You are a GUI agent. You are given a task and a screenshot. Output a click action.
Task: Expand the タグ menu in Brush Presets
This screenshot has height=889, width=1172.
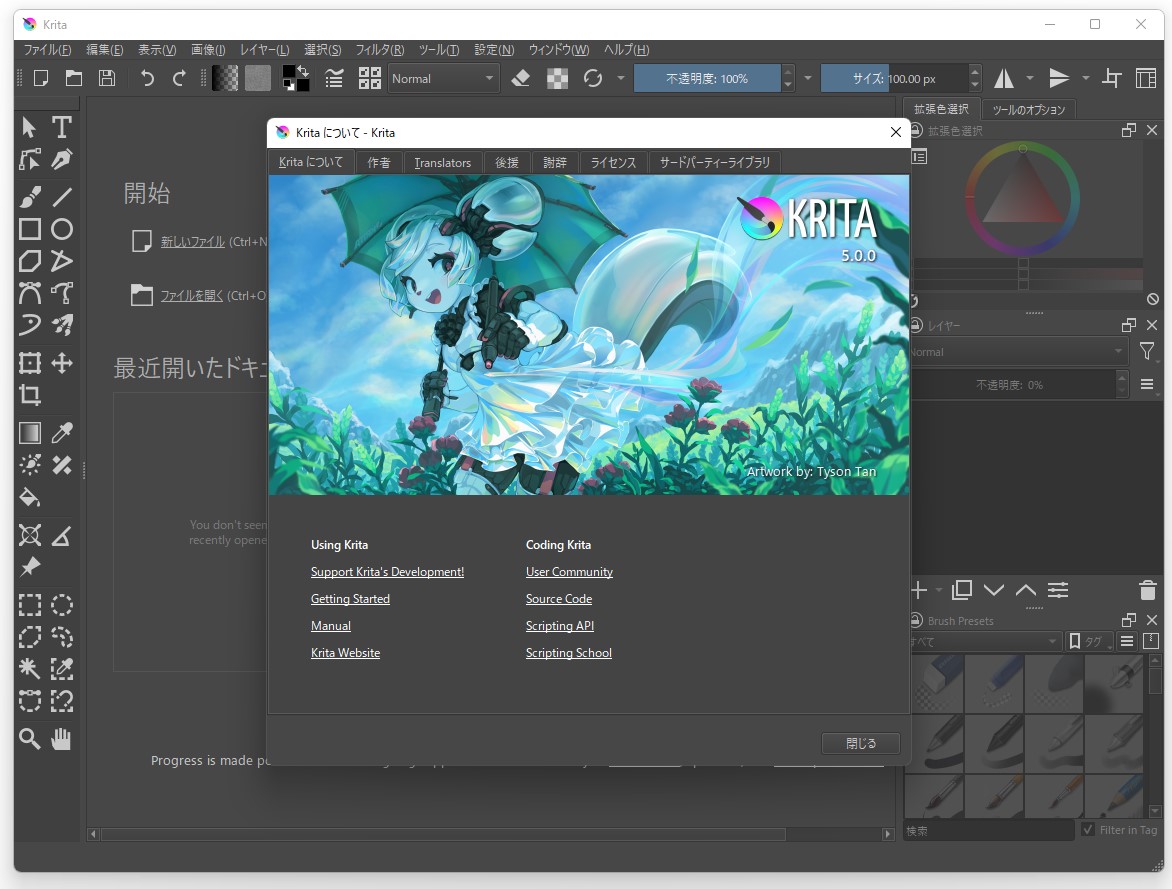1090,641
